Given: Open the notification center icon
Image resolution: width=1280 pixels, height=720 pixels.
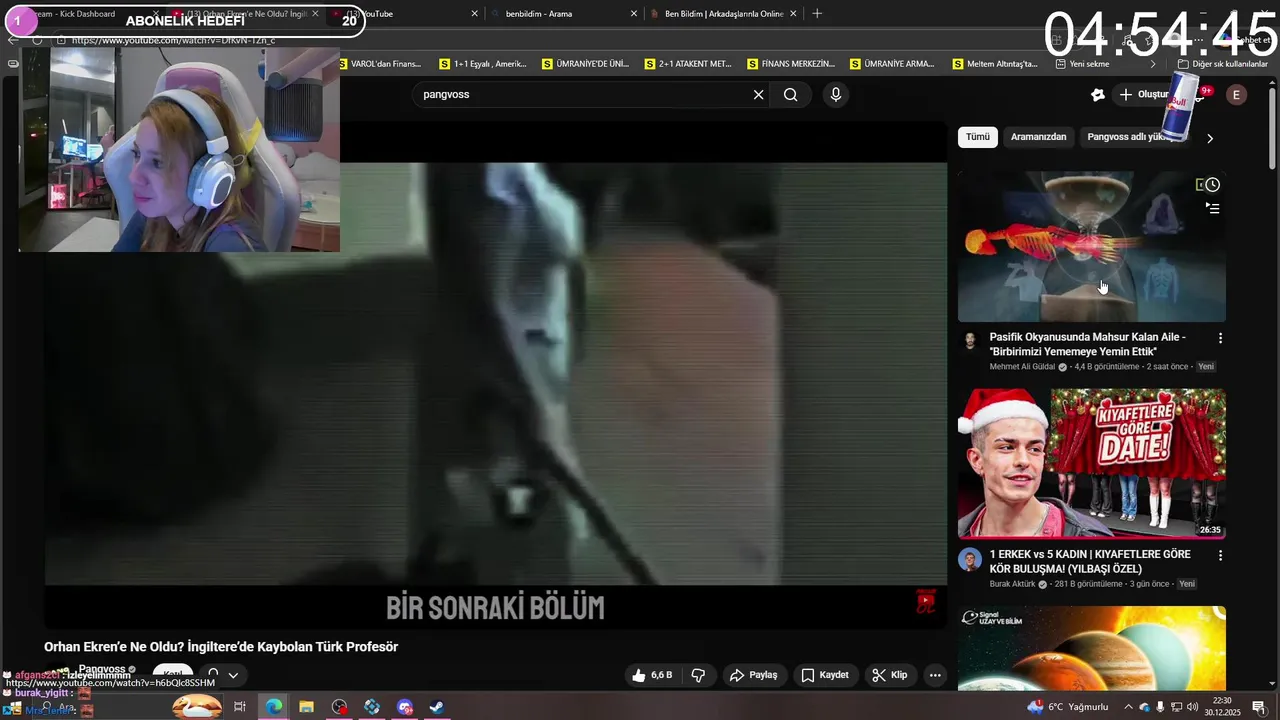Looking at the screenshot, I should coord(1258,707).
